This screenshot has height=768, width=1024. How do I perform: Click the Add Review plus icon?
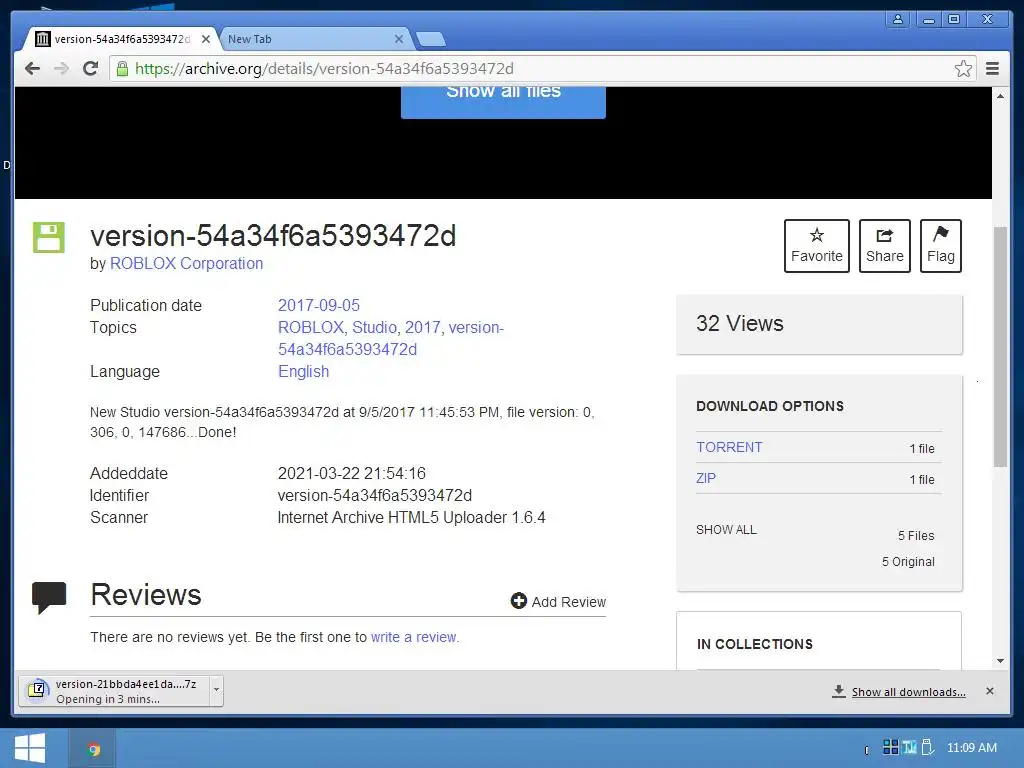pos(519,601)
